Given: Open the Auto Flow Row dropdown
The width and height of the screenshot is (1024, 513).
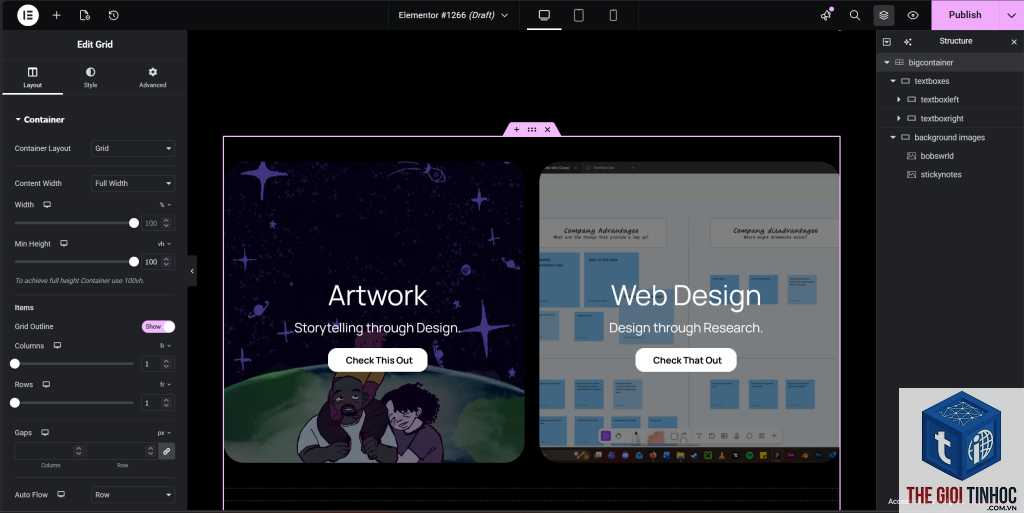Looking at the screenshot, I should point(133,495).
